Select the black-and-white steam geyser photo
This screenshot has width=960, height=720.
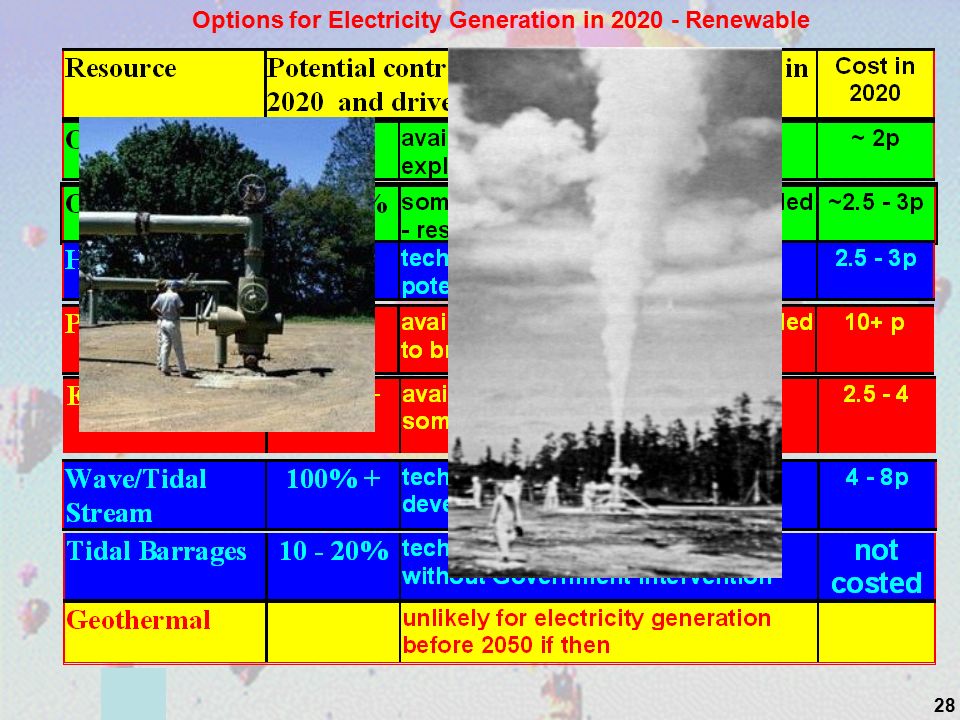tap(615, 313)
